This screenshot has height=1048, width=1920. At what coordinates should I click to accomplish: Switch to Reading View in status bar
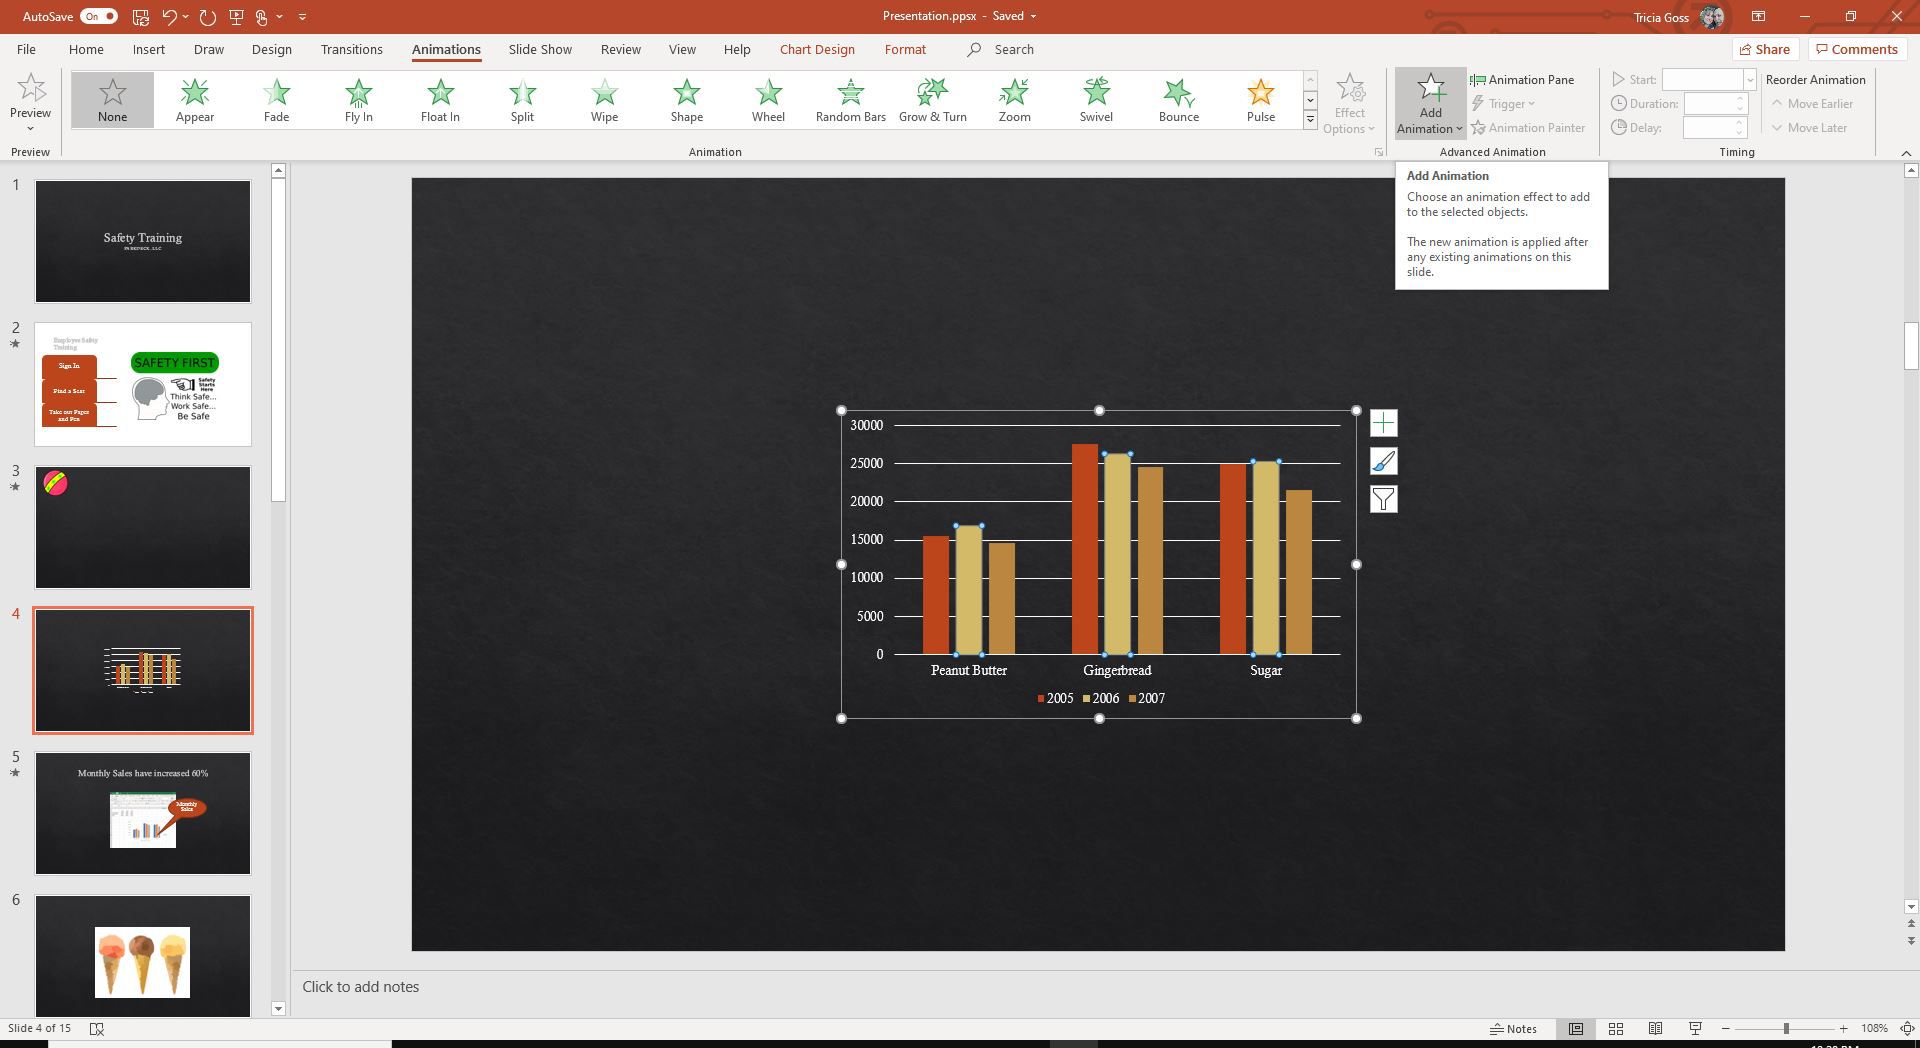1655,1028
